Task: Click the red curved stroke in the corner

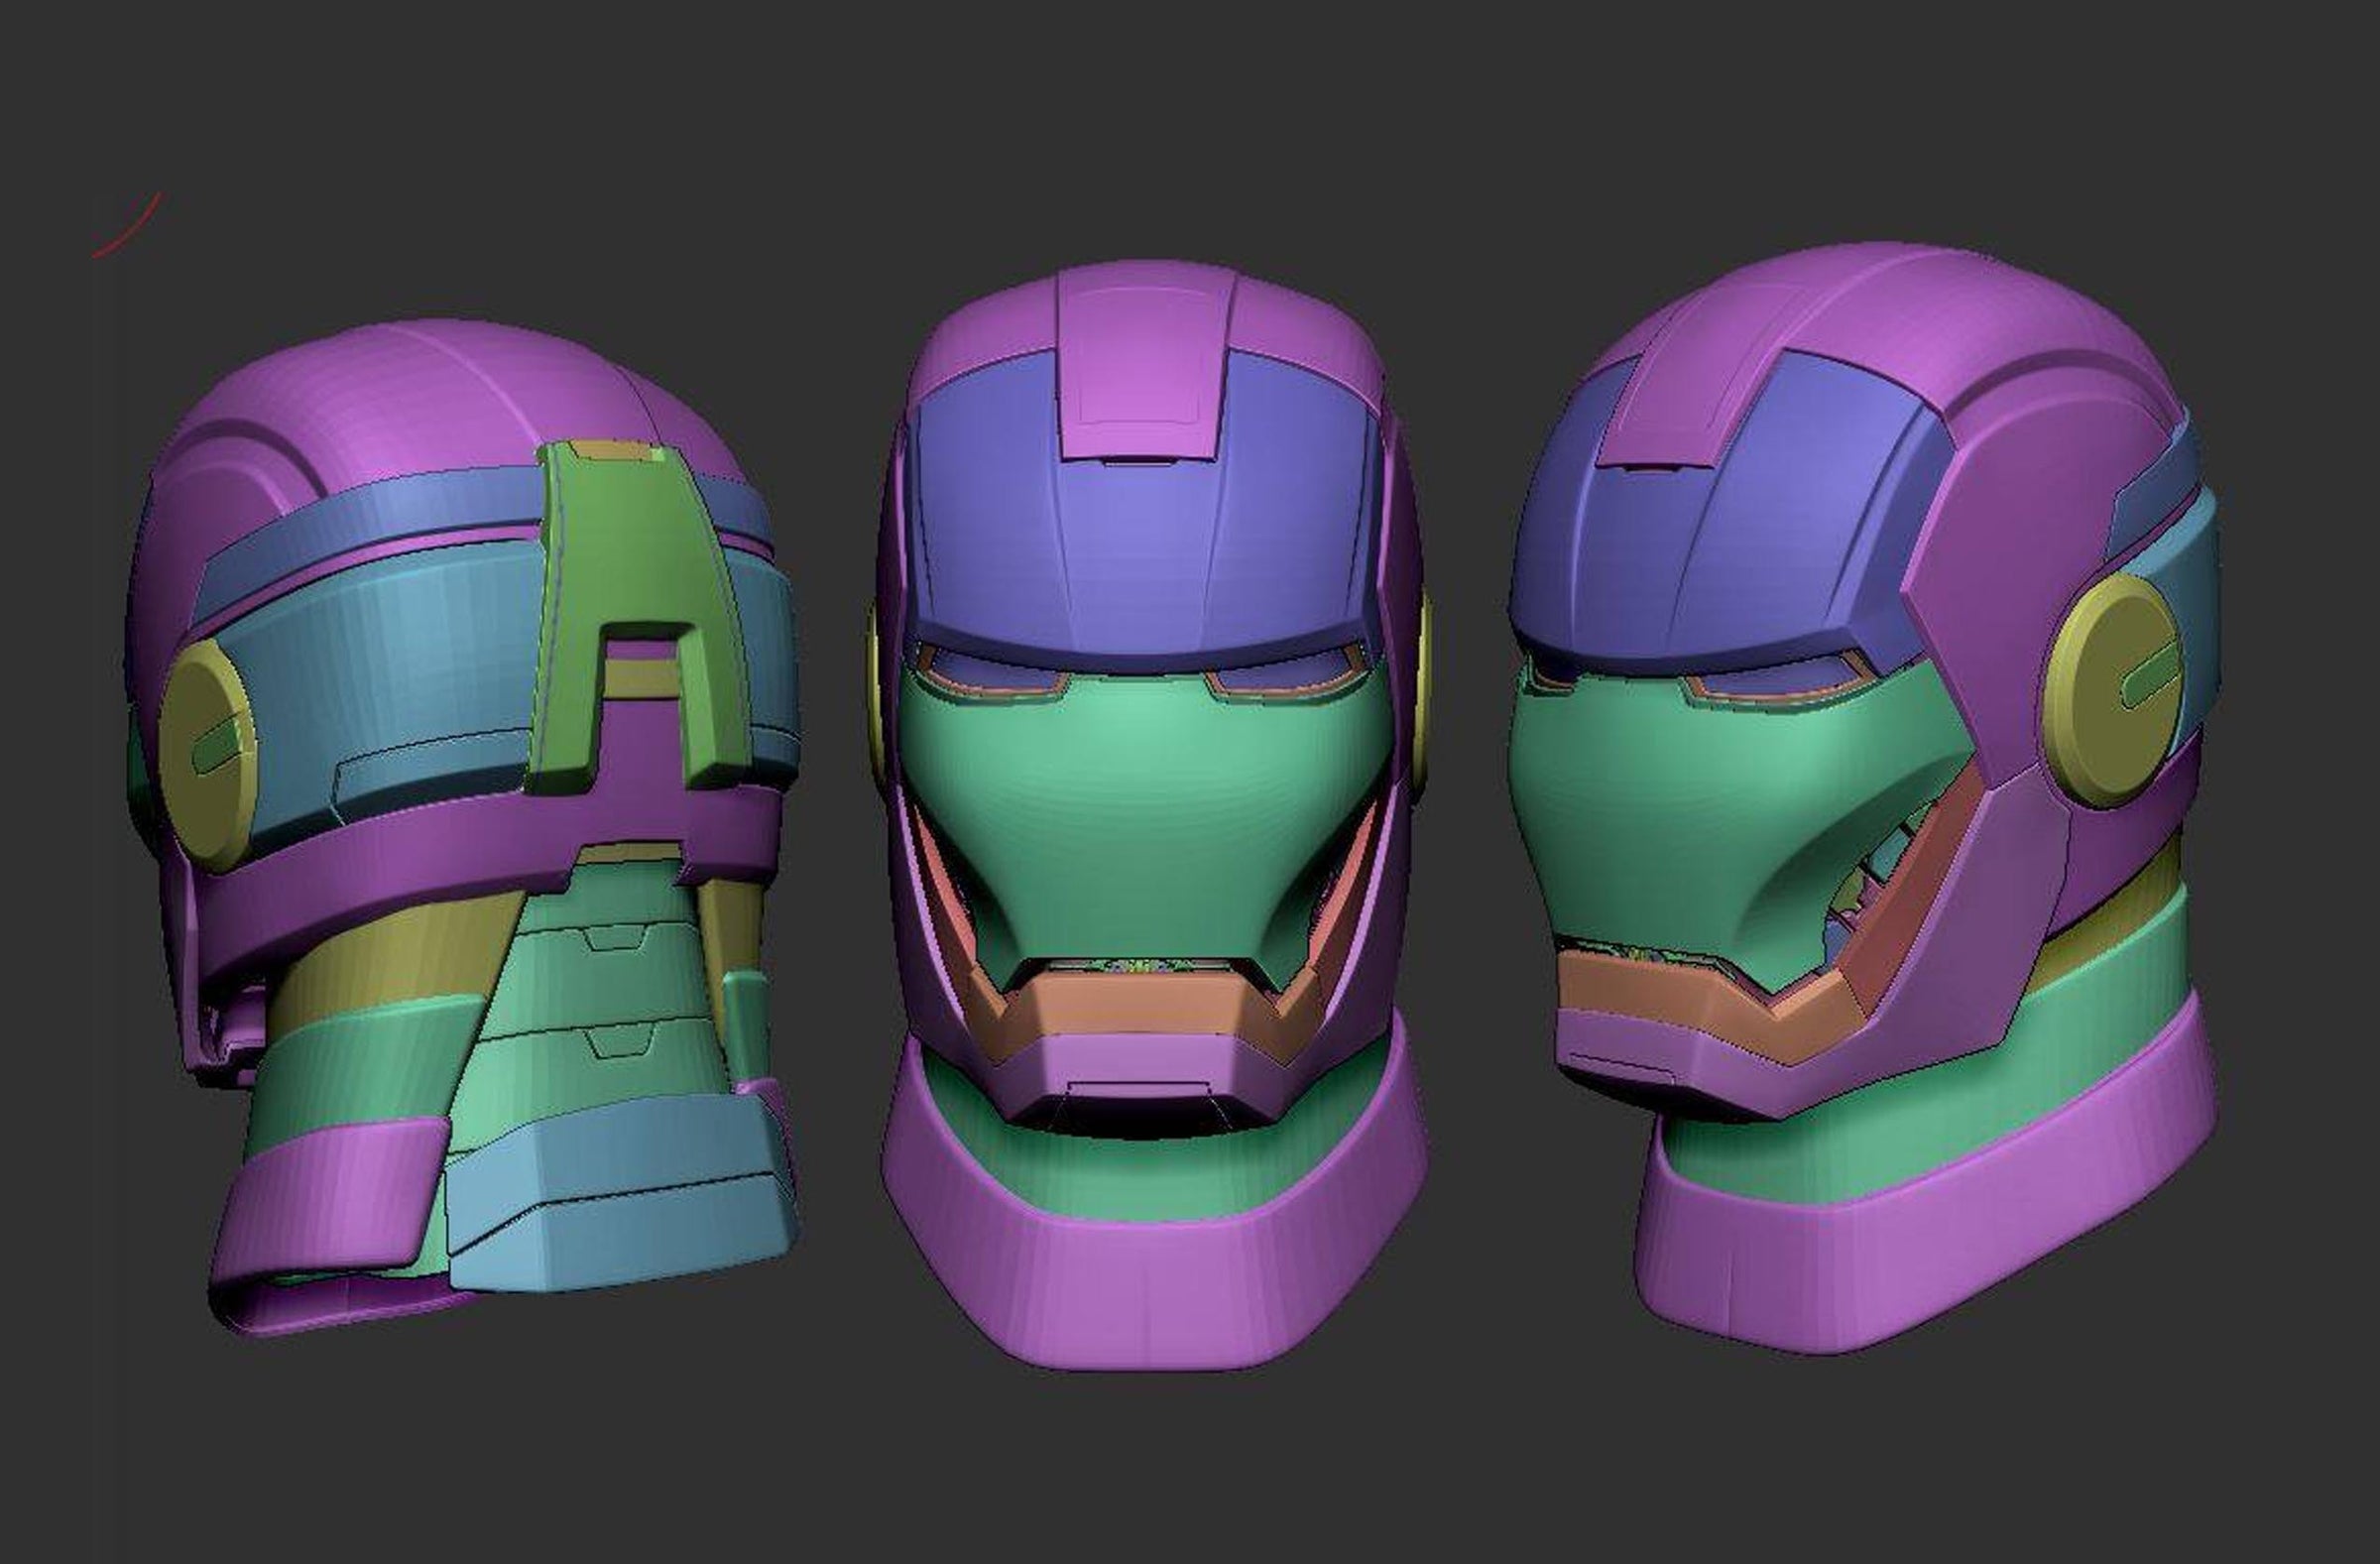Action: [x=130, y=230]
